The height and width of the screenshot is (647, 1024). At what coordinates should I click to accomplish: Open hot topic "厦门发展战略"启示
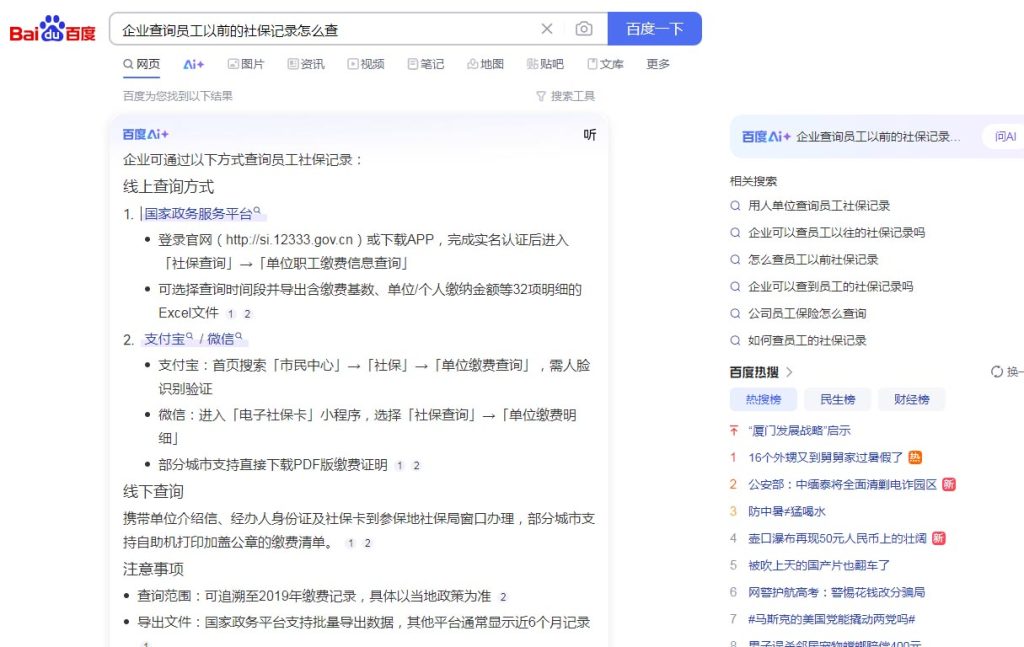point(799,431)
